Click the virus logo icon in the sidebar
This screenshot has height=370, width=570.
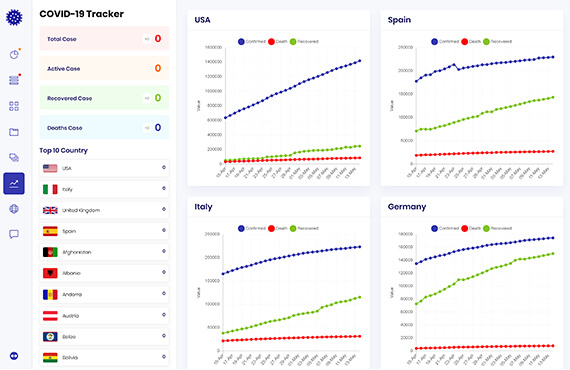[x=14, y=17]
